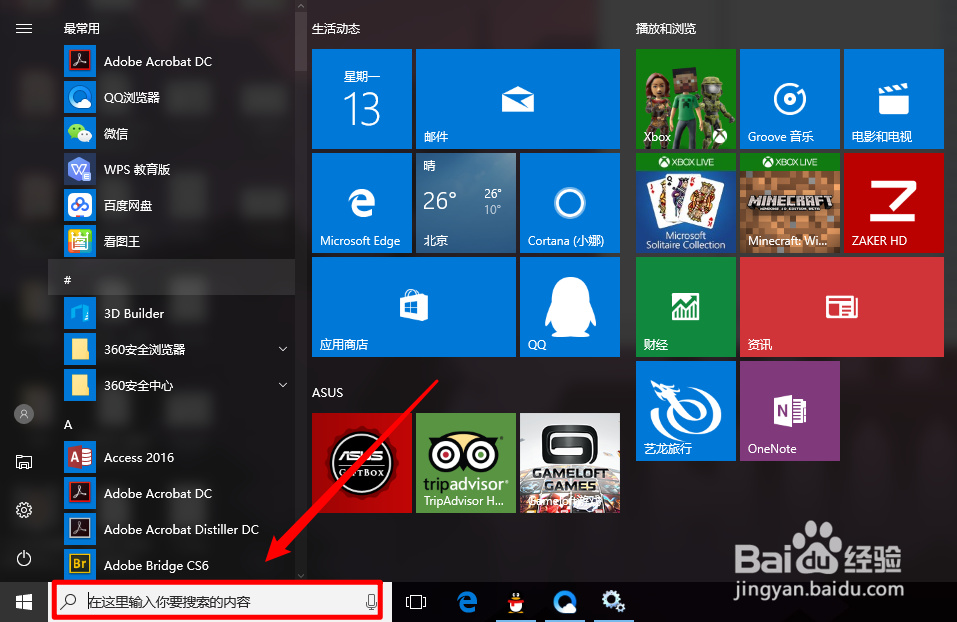The image size is (957, 622).
Task: Launch the Minecraft tile
Action: click(x=790, y=203)
